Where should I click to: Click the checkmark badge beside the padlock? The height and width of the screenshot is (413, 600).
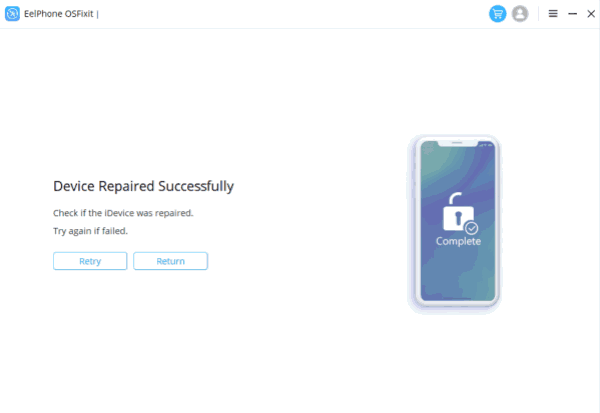pyautogui.click(x=471, y=228)
